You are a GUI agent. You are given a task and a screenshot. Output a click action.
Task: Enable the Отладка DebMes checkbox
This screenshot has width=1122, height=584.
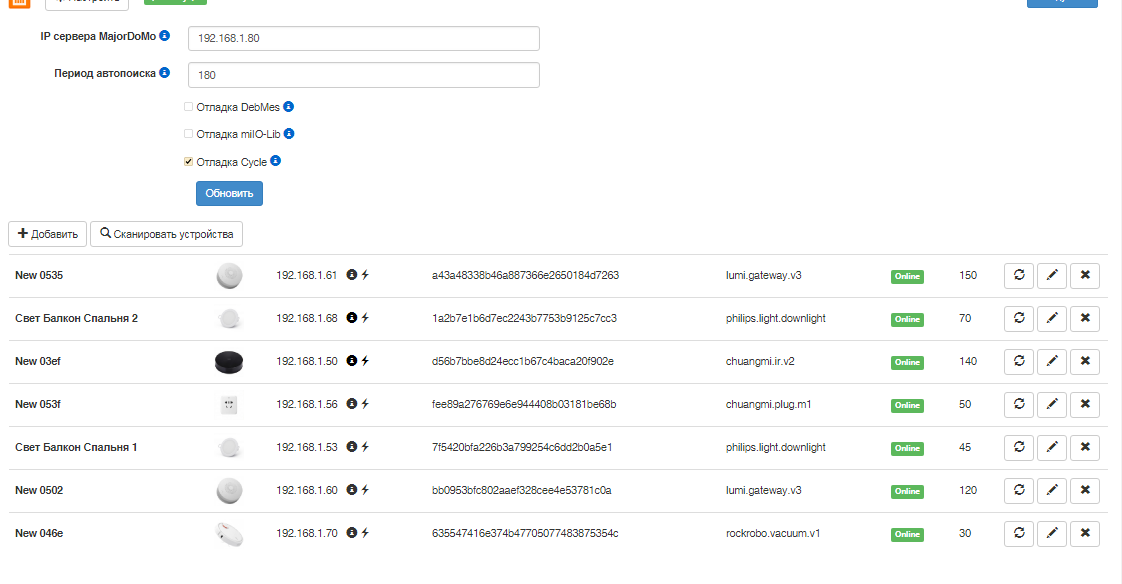[x=188, y=107]
